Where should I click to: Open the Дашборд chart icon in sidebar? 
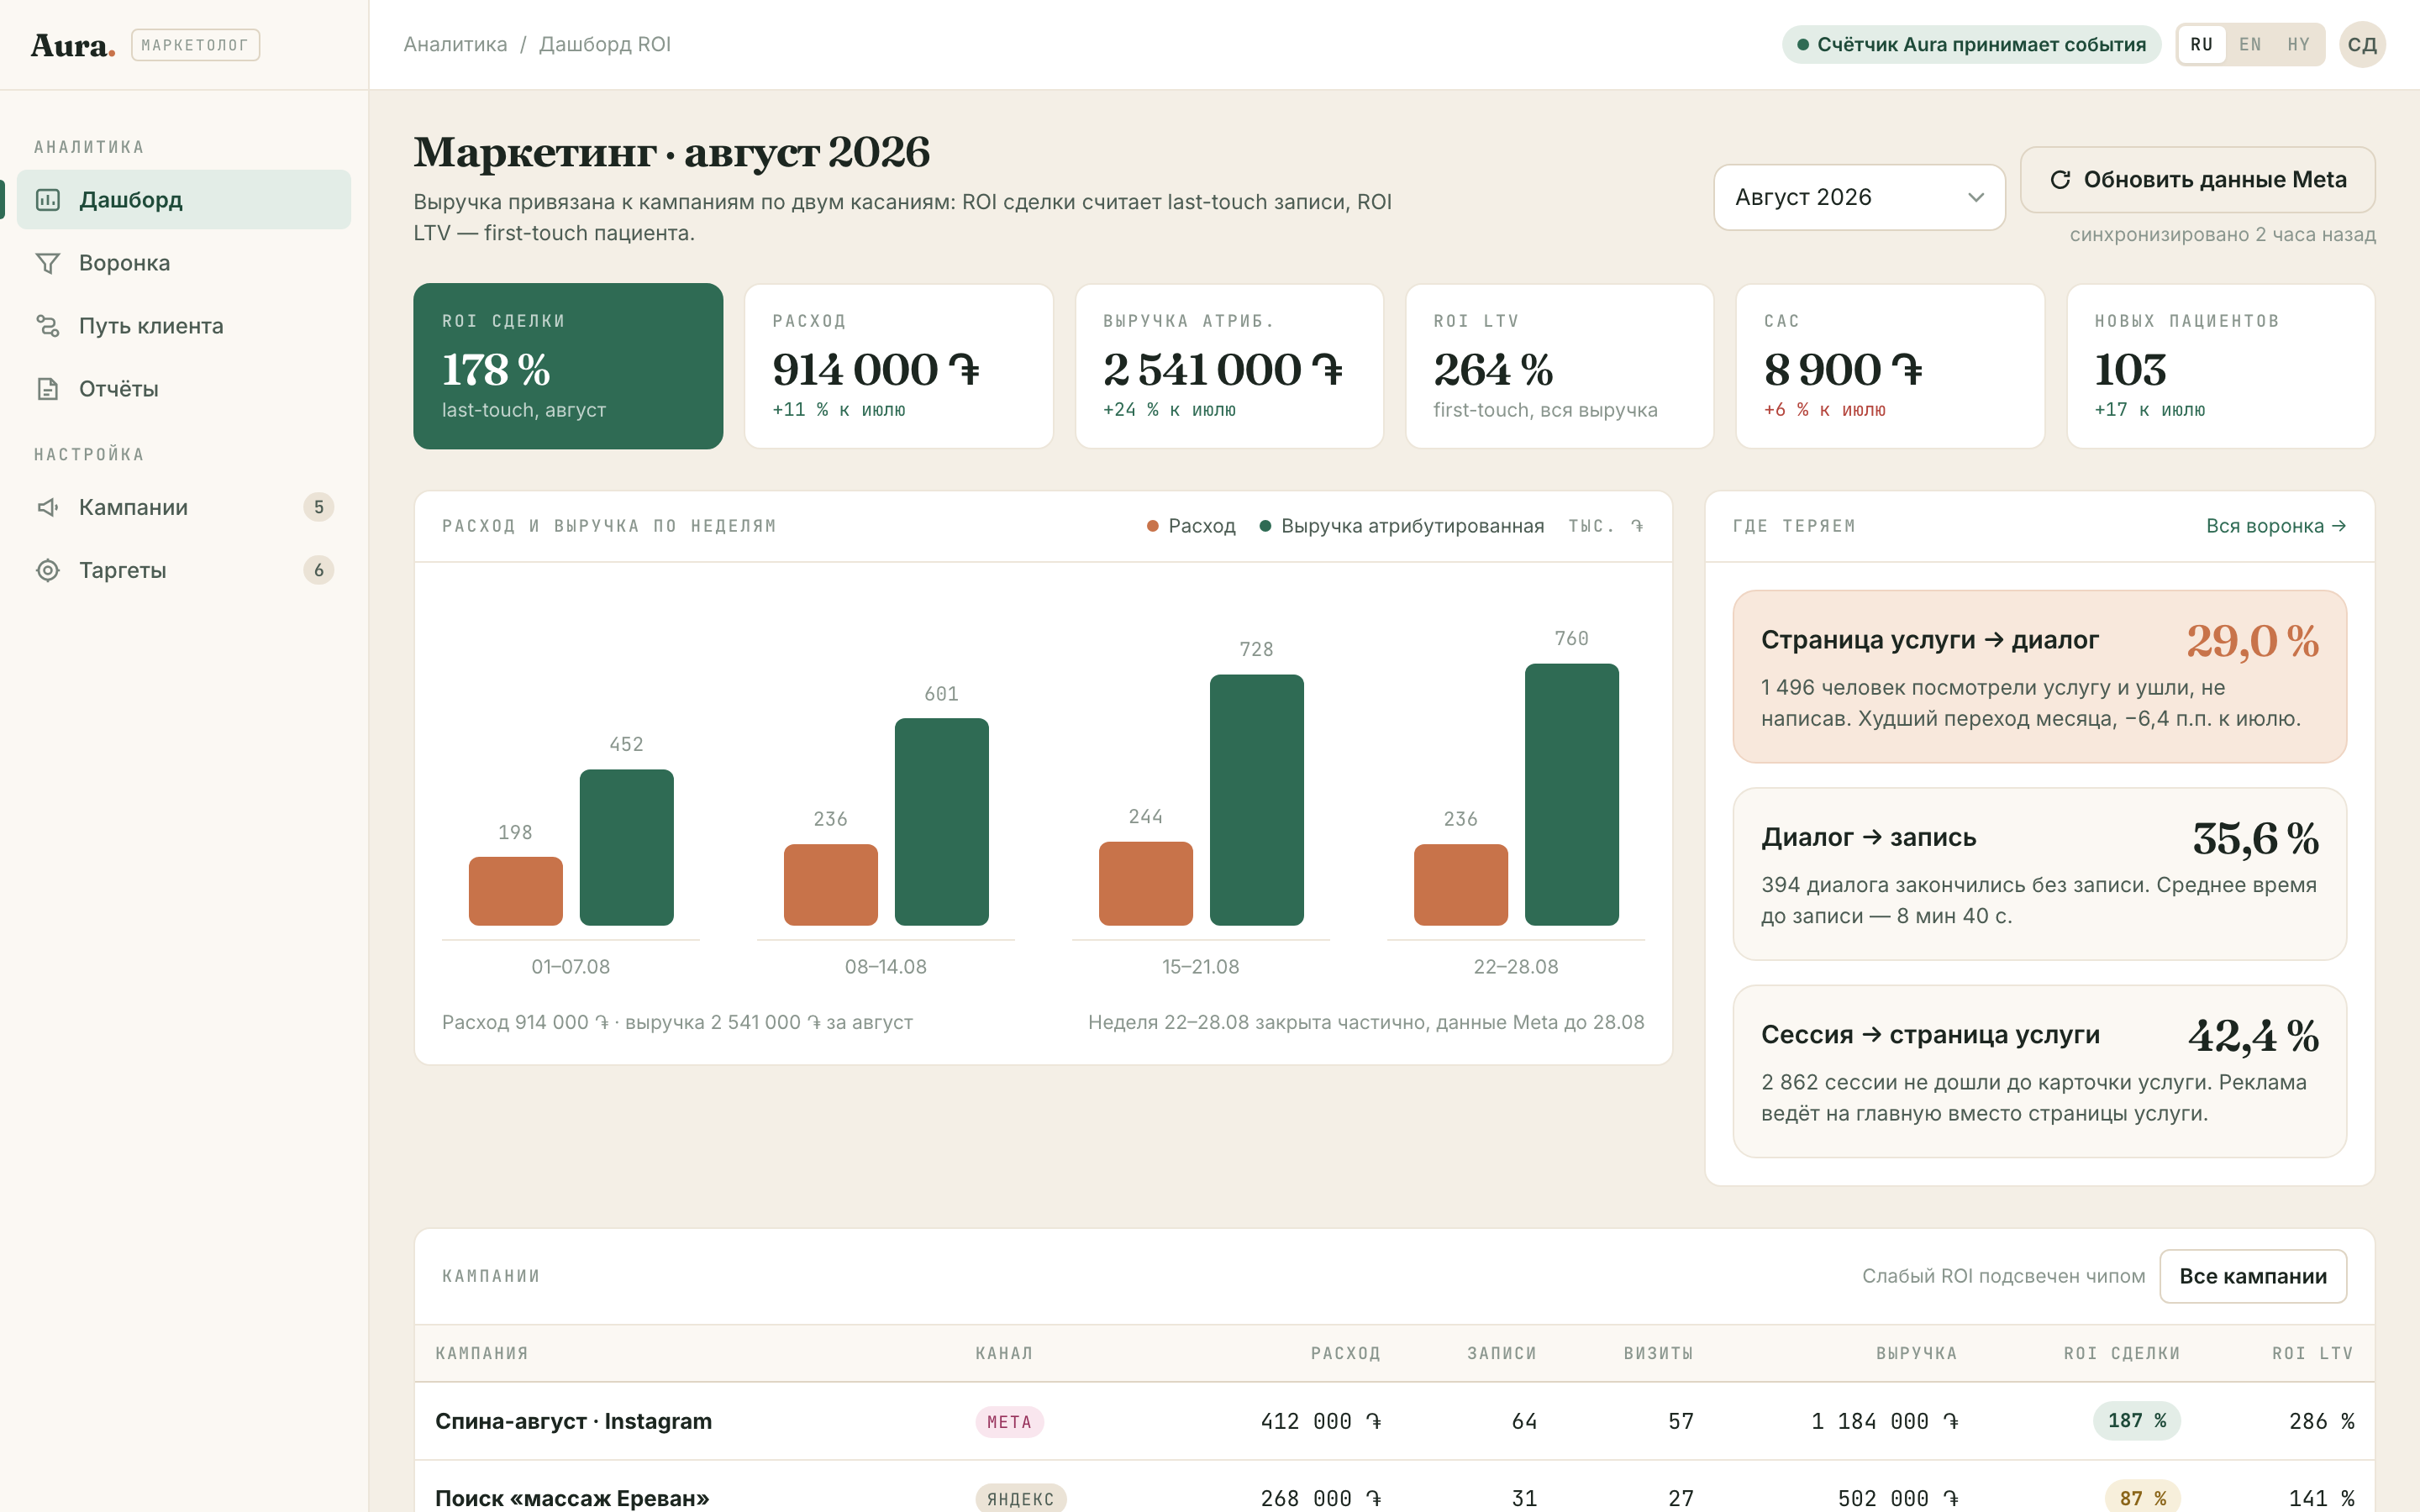[x=48, y=200]
